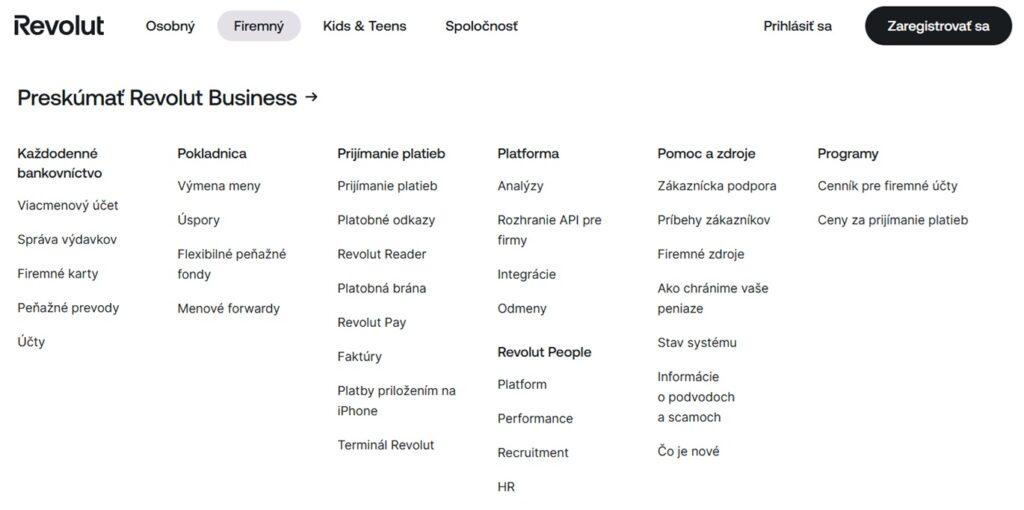Viewport: 1024px width, 510px height.
Task: Open the Osobný menu tab
Action: point(170,26)
